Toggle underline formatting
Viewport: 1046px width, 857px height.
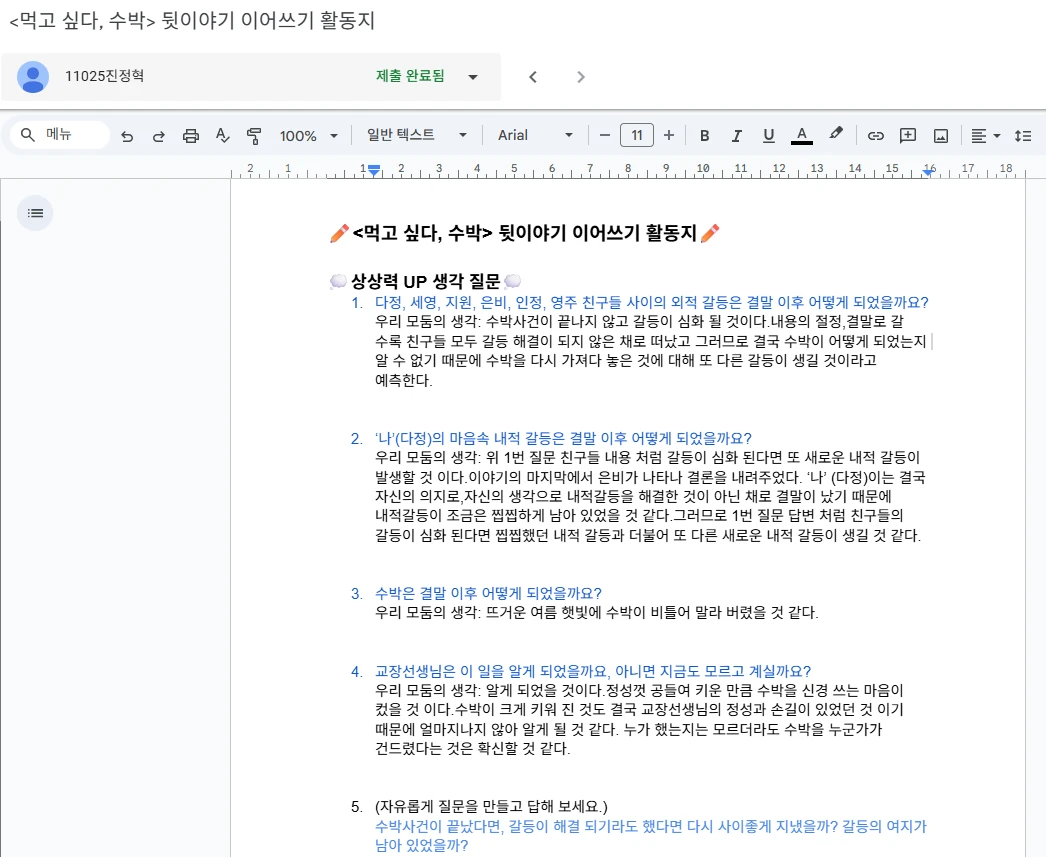769,135
